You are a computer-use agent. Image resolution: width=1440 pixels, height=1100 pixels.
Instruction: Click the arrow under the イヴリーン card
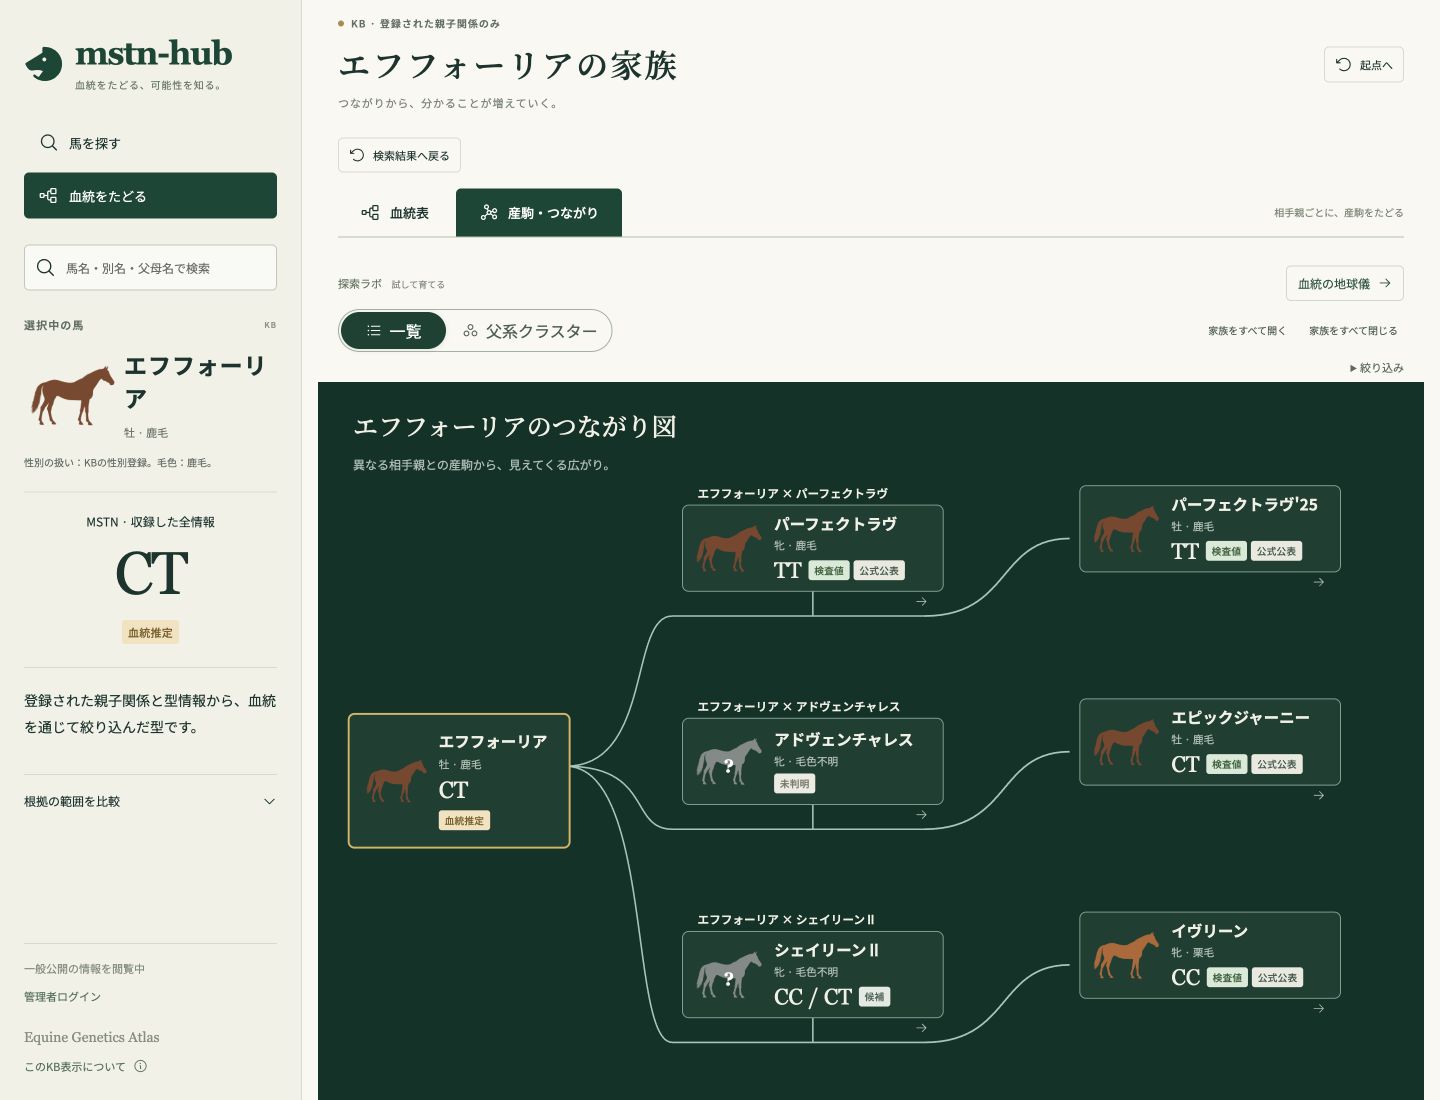pos(1319,1009)
